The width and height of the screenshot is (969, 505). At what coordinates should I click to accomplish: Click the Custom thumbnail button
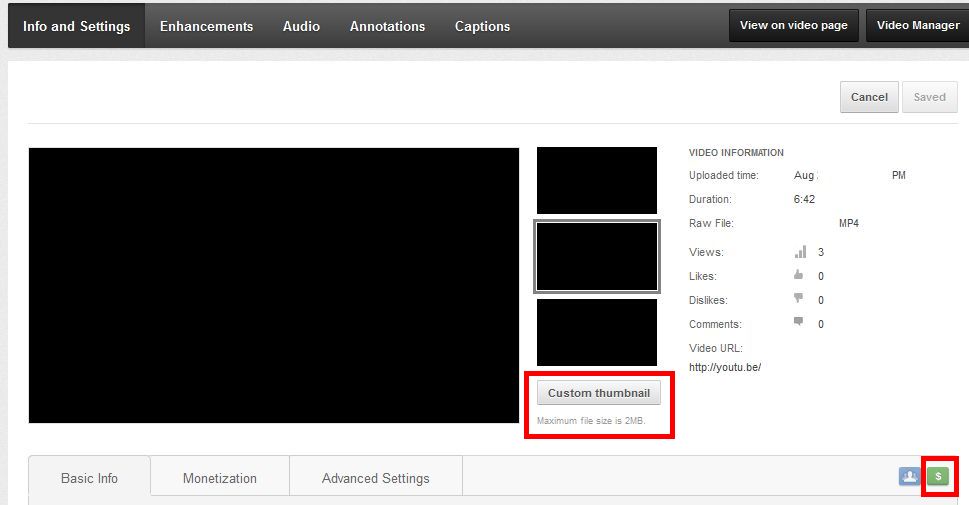click(x=599, y=393)
